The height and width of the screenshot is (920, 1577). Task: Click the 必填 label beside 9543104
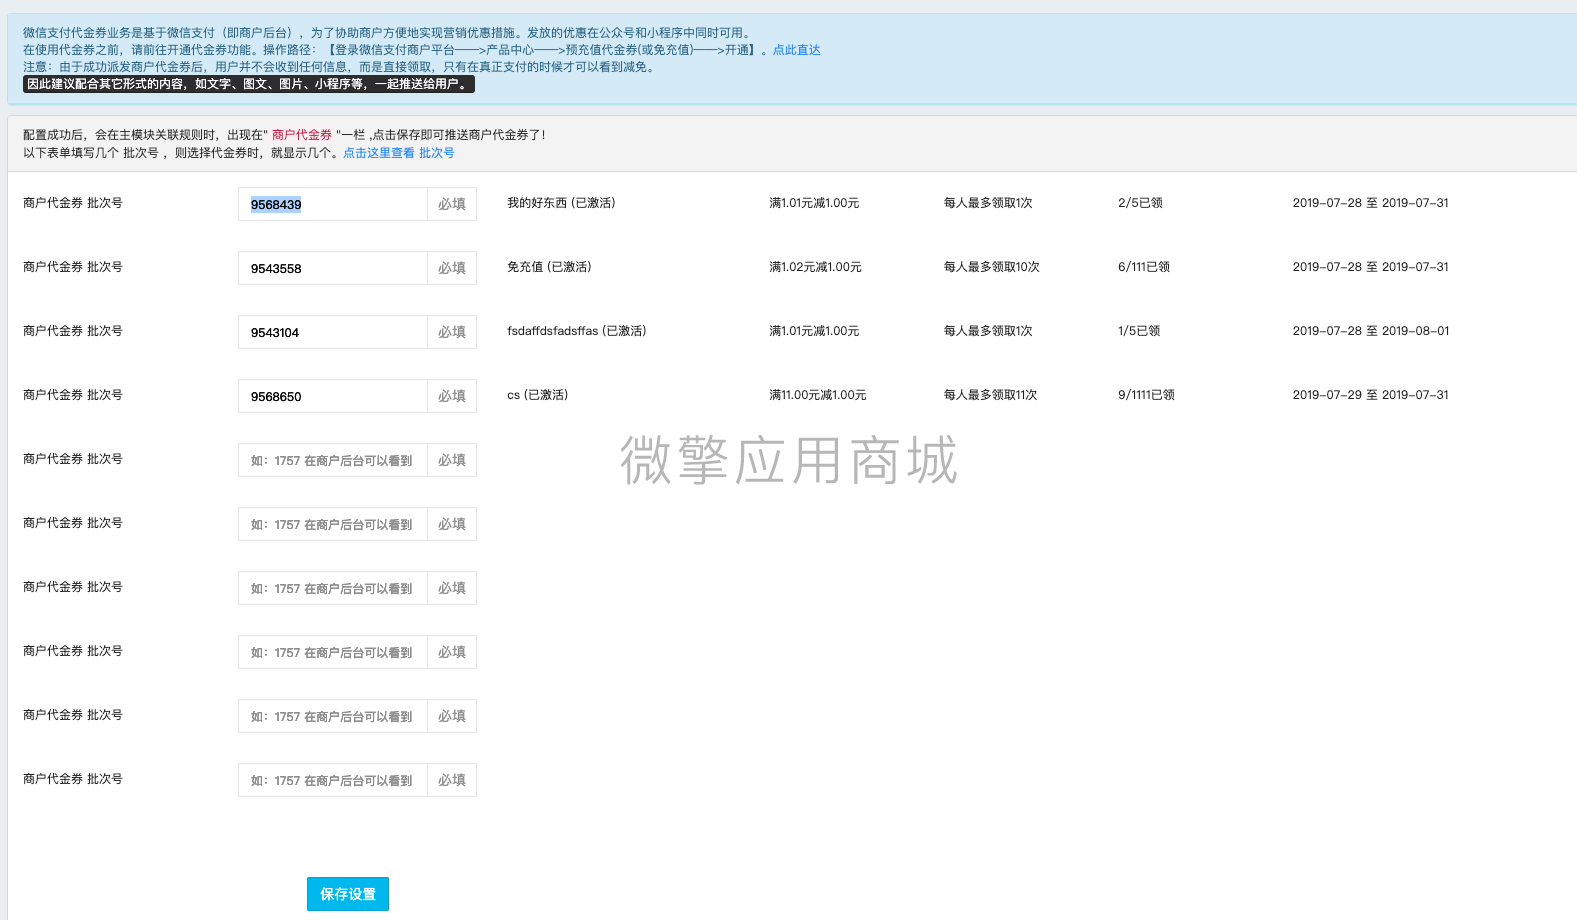pyautogui.click(x=452, y=332)
